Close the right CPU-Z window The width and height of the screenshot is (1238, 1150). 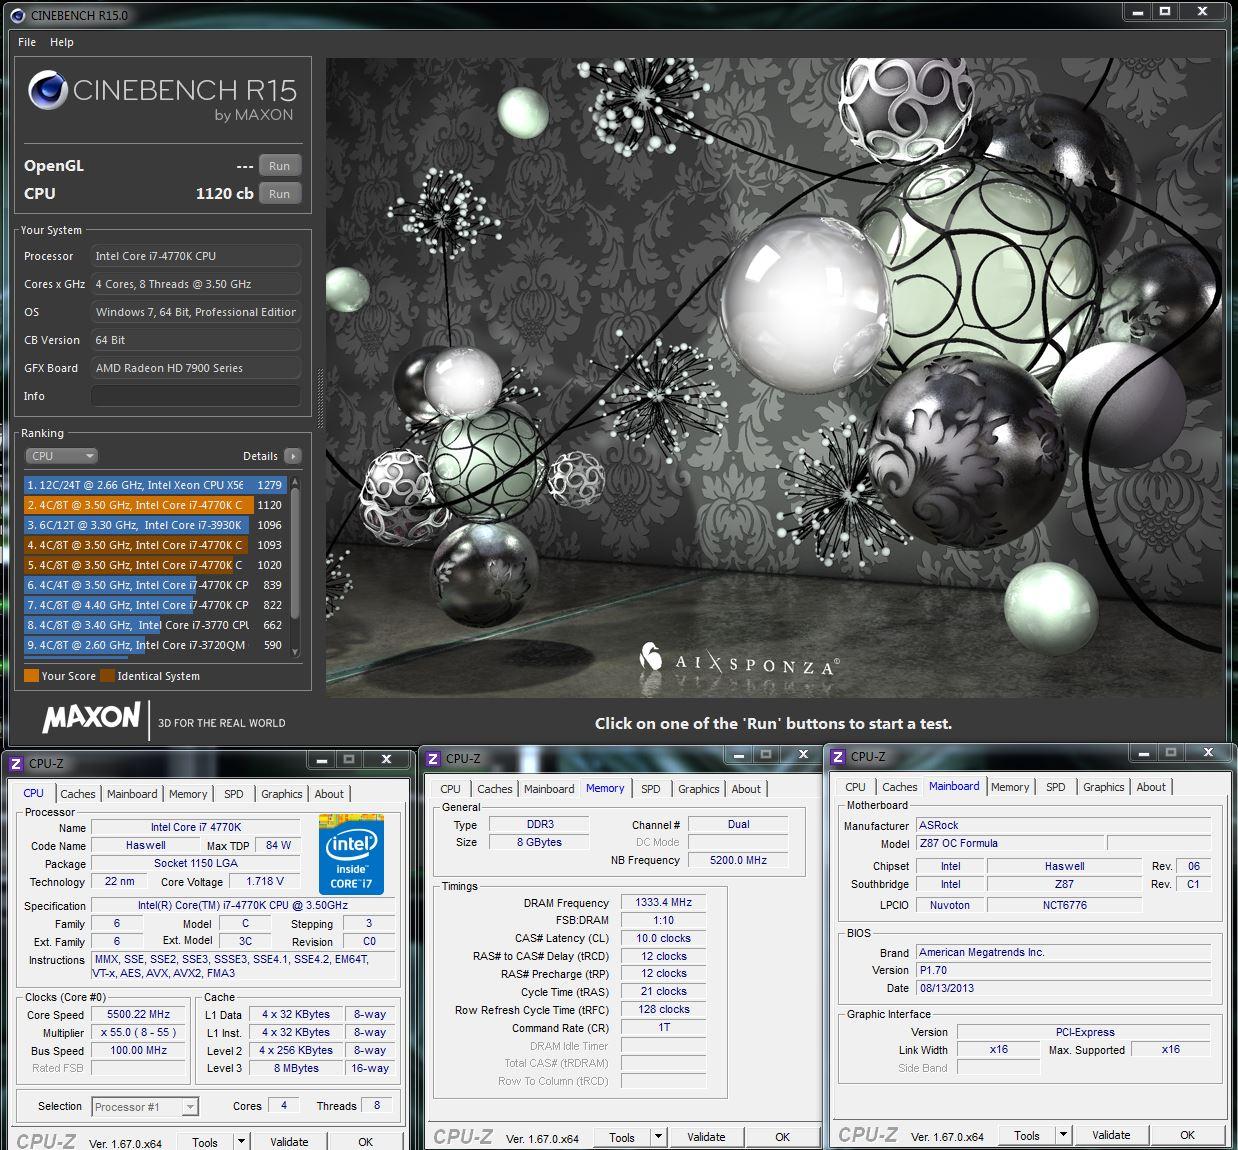(1208, 752)
